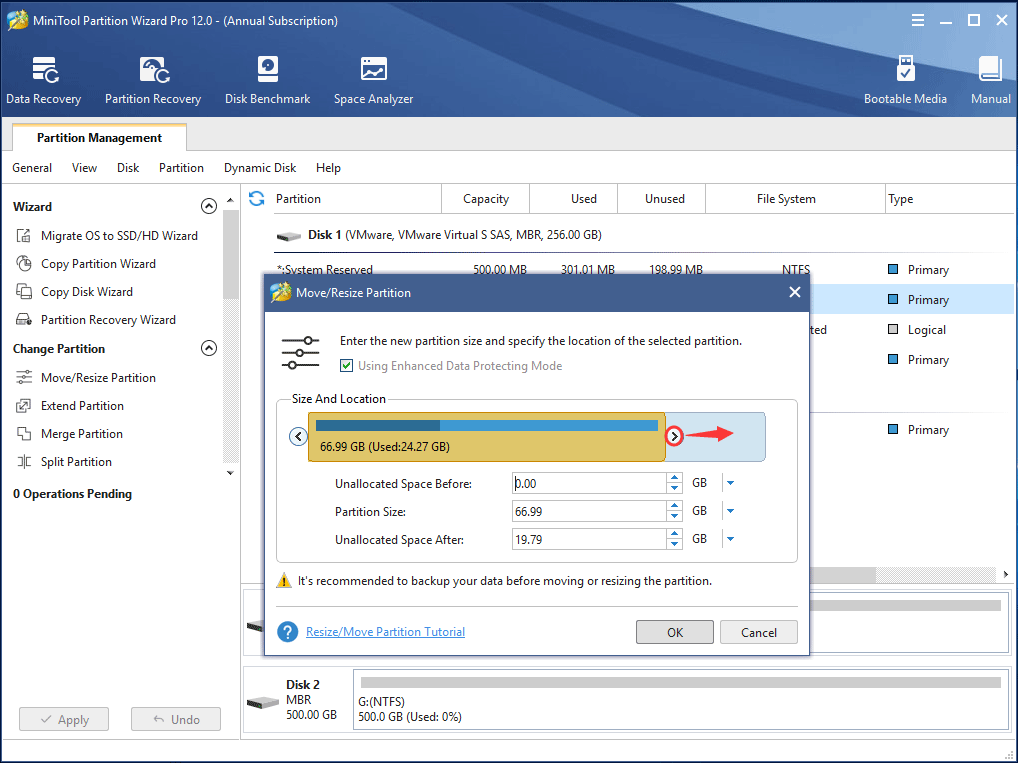This screenshot has width=1018, height=763.
Task: Collapse the Change Partition section
Action: point(209,348)
